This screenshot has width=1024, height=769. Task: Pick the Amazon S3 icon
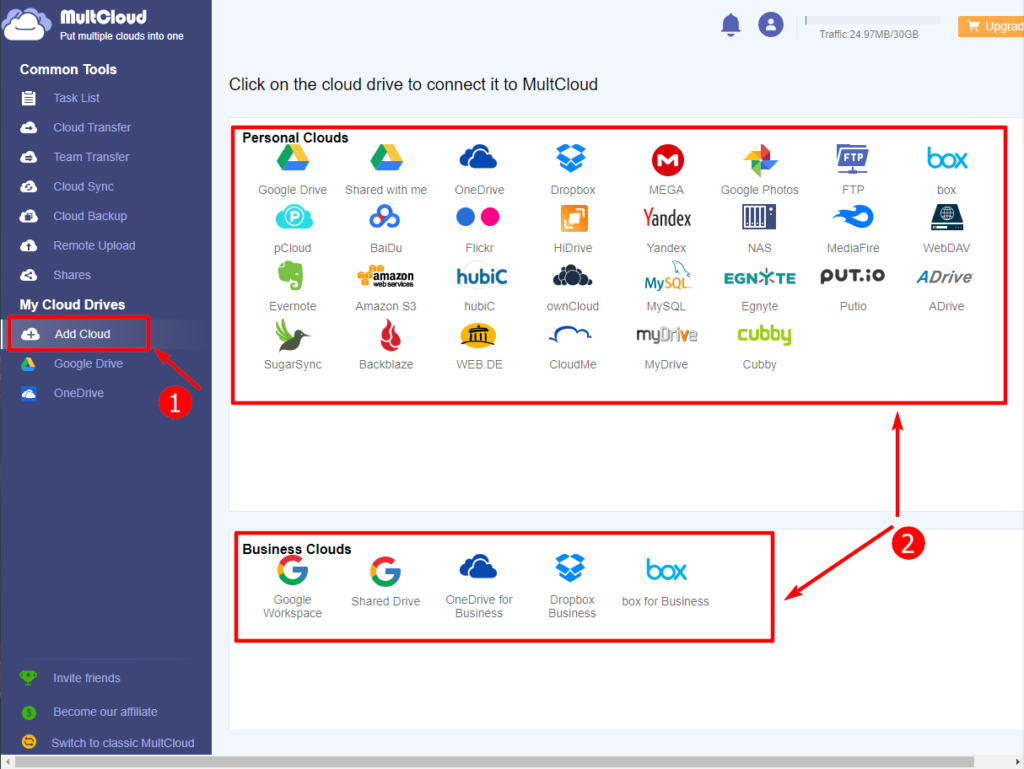pyautogui.click(x=385, y=276)
